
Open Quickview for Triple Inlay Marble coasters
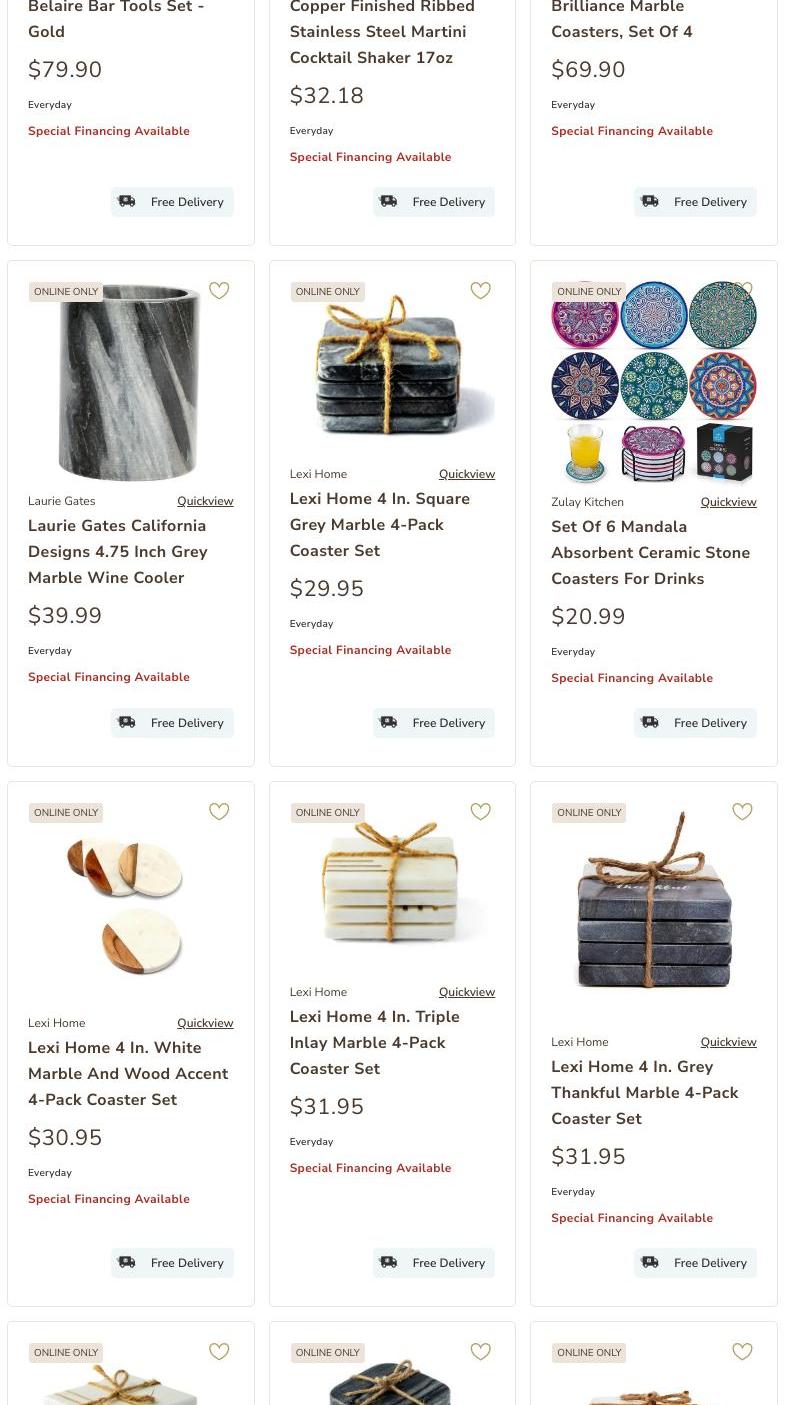click(466, 992)
